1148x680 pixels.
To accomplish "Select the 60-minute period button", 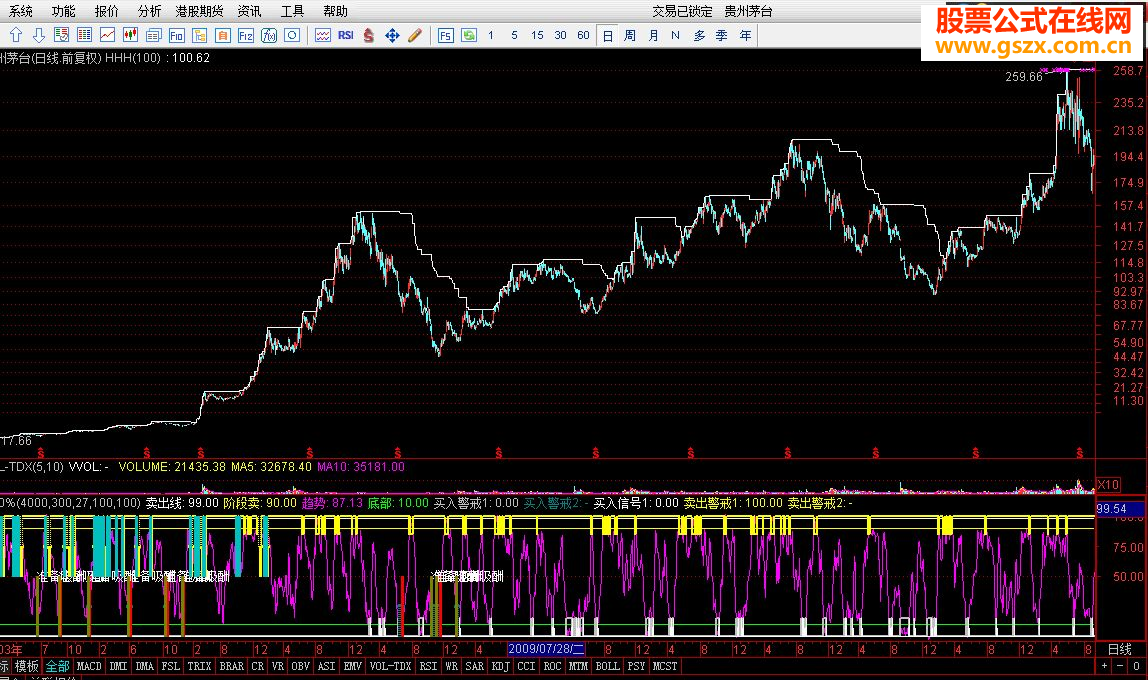I will [x=584, y=35].
